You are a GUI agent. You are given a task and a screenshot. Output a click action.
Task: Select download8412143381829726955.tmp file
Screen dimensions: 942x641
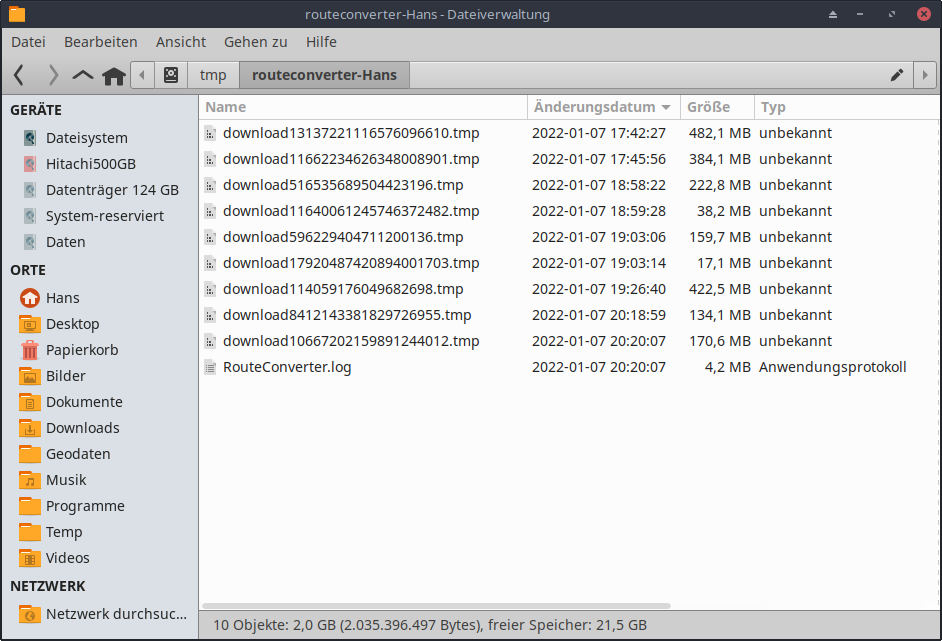click(x=347, y=315)
